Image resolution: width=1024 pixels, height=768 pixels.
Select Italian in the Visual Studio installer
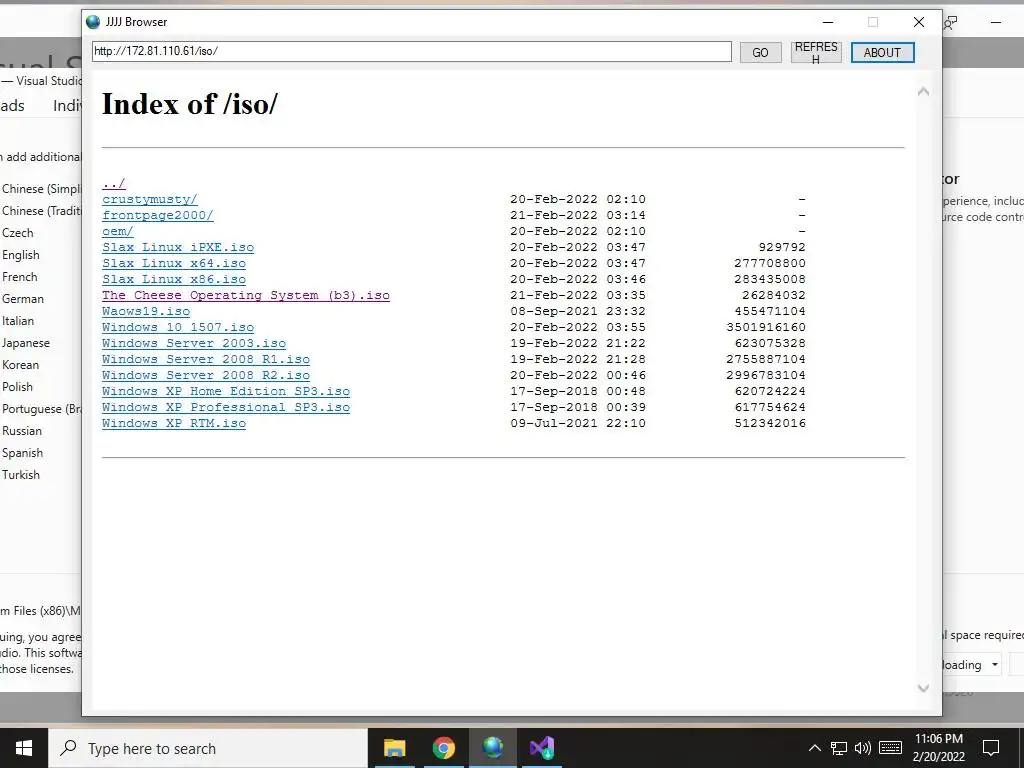[x=18, y=321]
